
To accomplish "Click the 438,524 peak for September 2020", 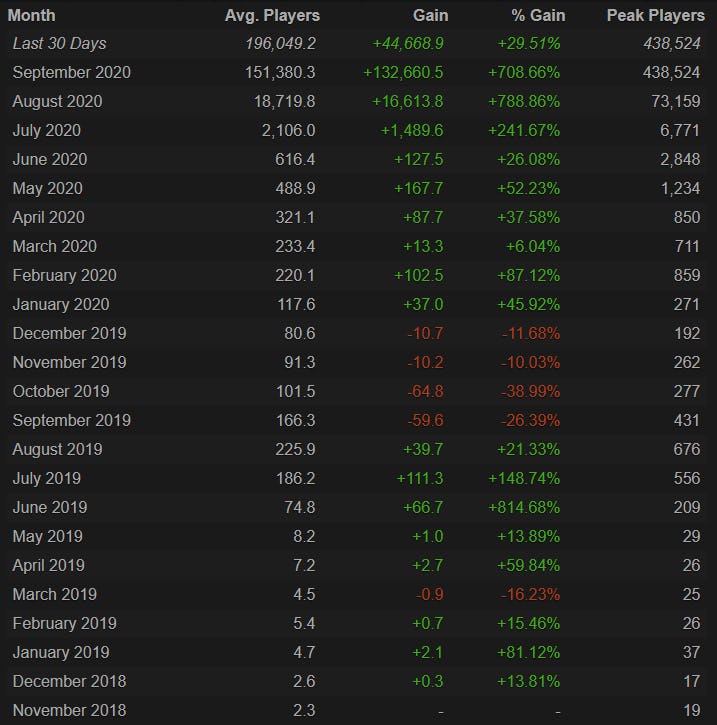I will pos(674,73).
